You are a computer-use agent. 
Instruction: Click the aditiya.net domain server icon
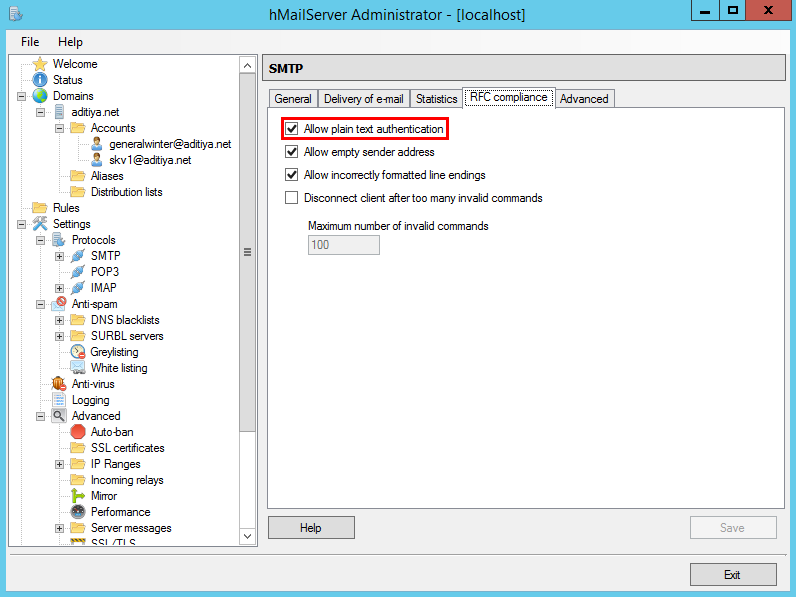[x=59, y=112]
